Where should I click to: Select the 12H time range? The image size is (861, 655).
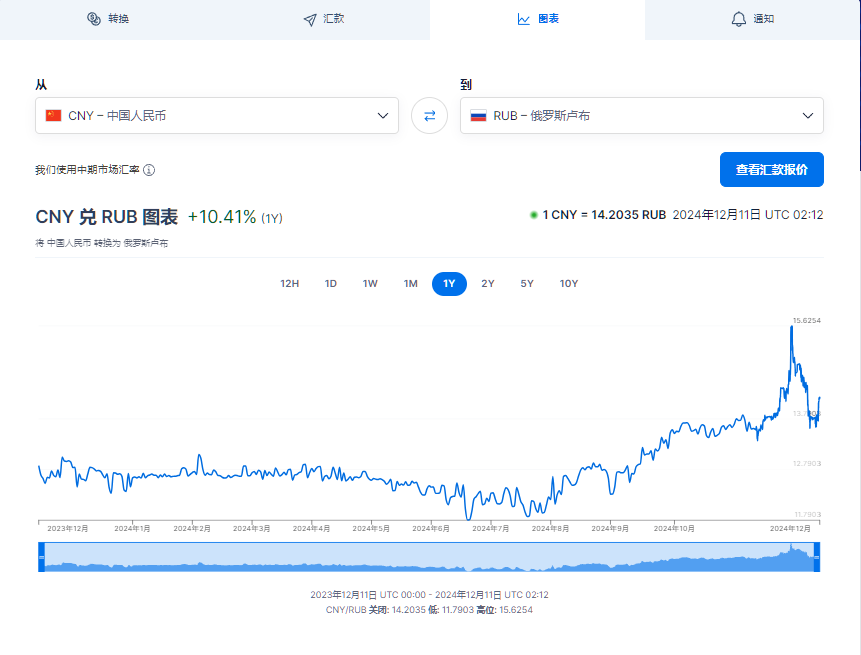coord(289,284)
